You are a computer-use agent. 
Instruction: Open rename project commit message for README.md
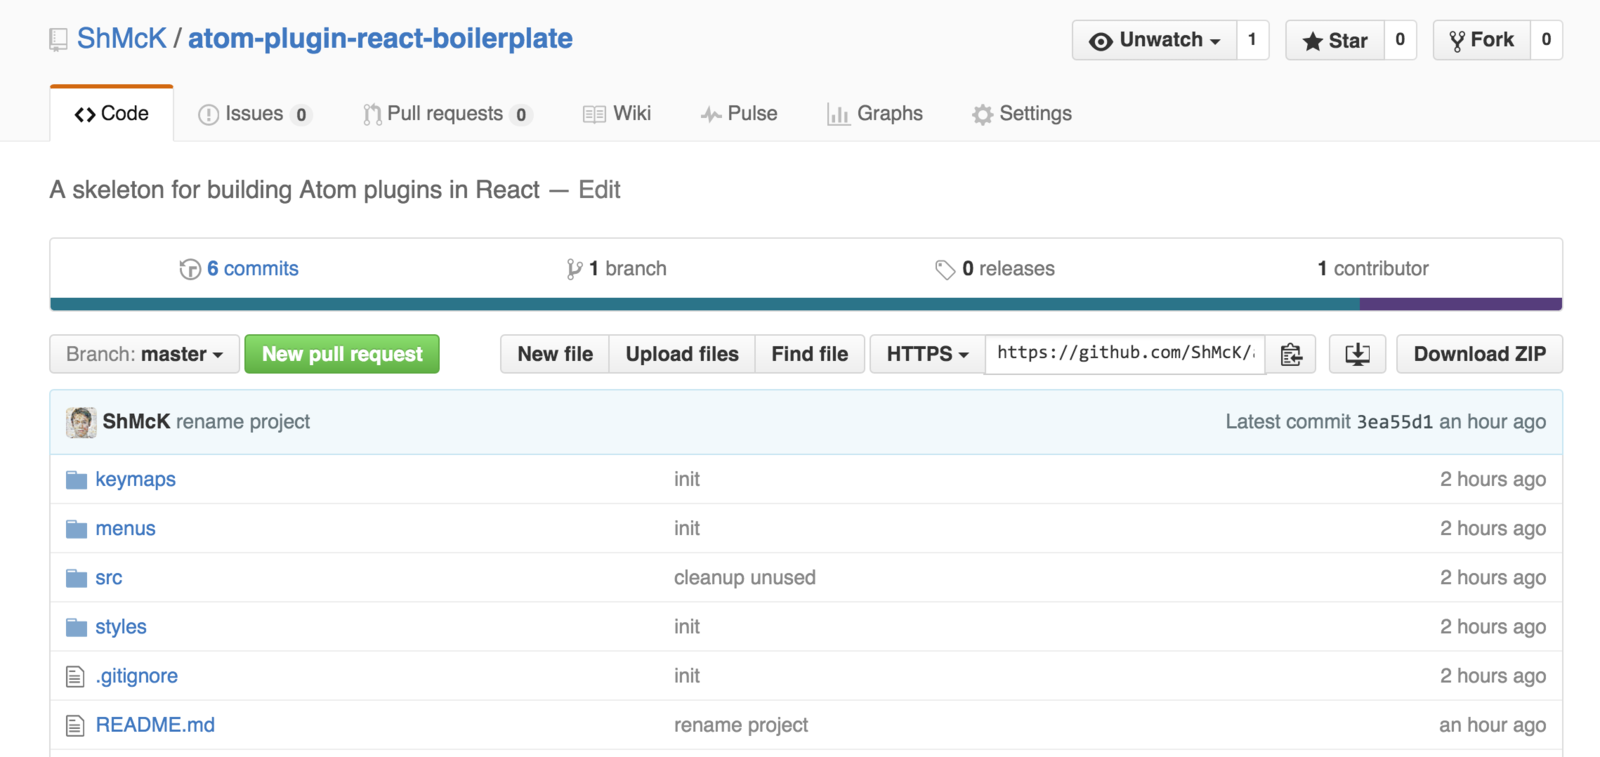pos(741,725)
